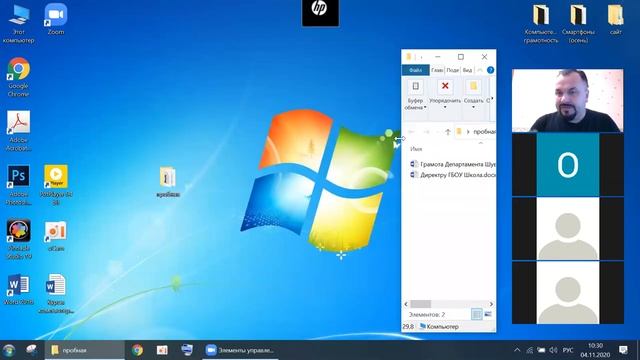640x360 pixels.
Task: Collapse the Explorer ribbon with the chevron
Action: [480, 70]
